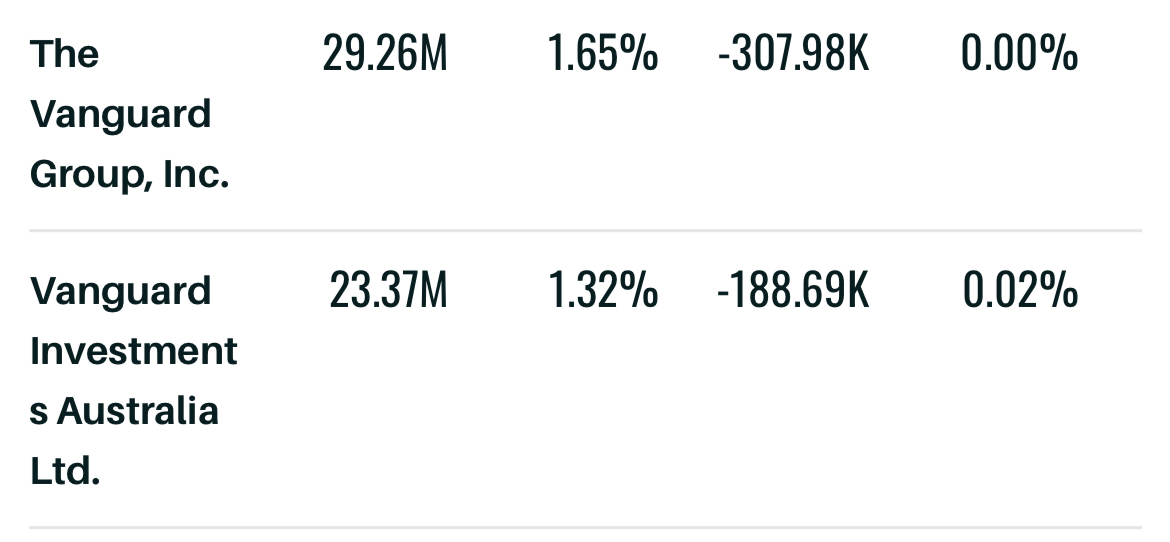Click the 1.65% ownership percentage cell
Screen dimensions: 1170x542
click(603, 54)
